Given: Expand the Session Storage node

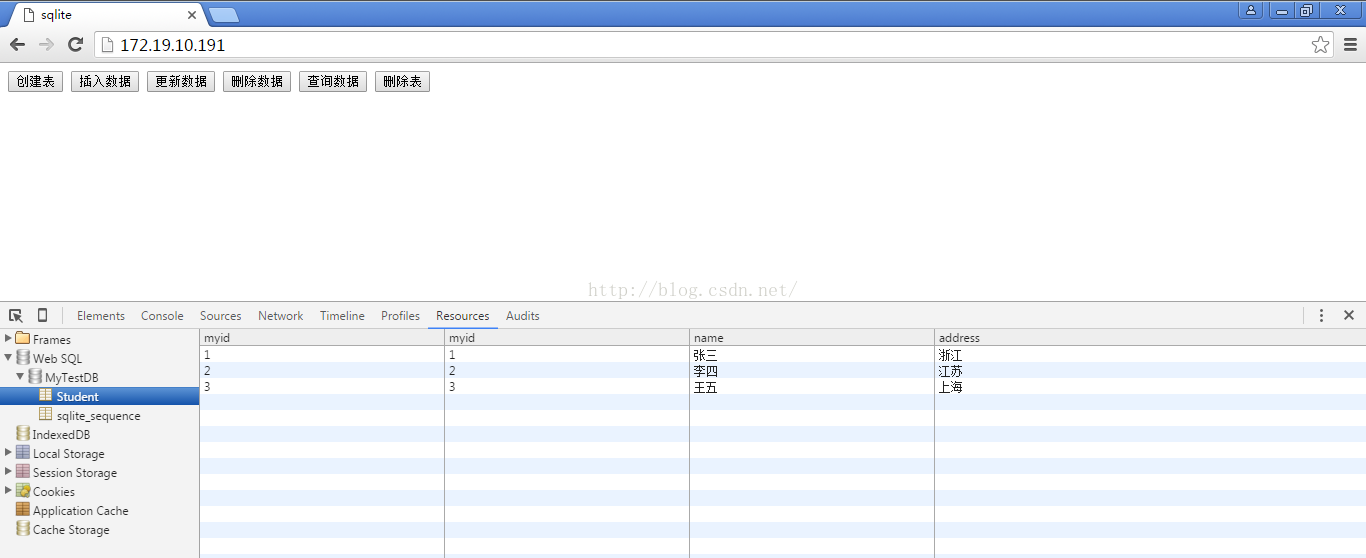Looking at the screenshot, I should 9,471.
